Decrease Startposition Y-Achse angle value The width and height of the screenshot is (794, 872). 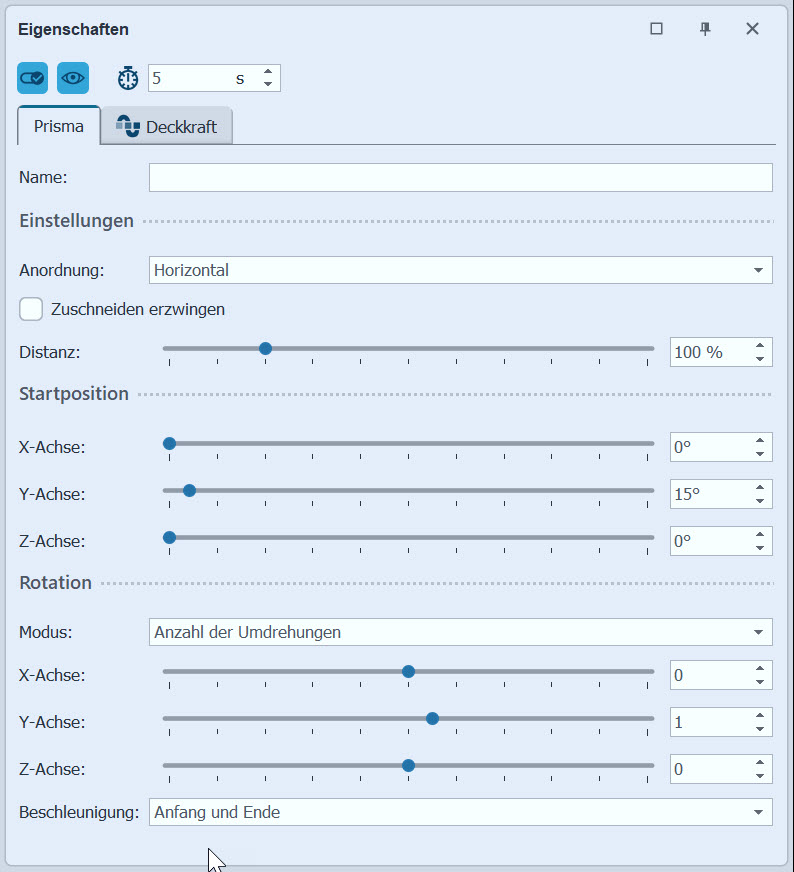[x=760, y=501]
